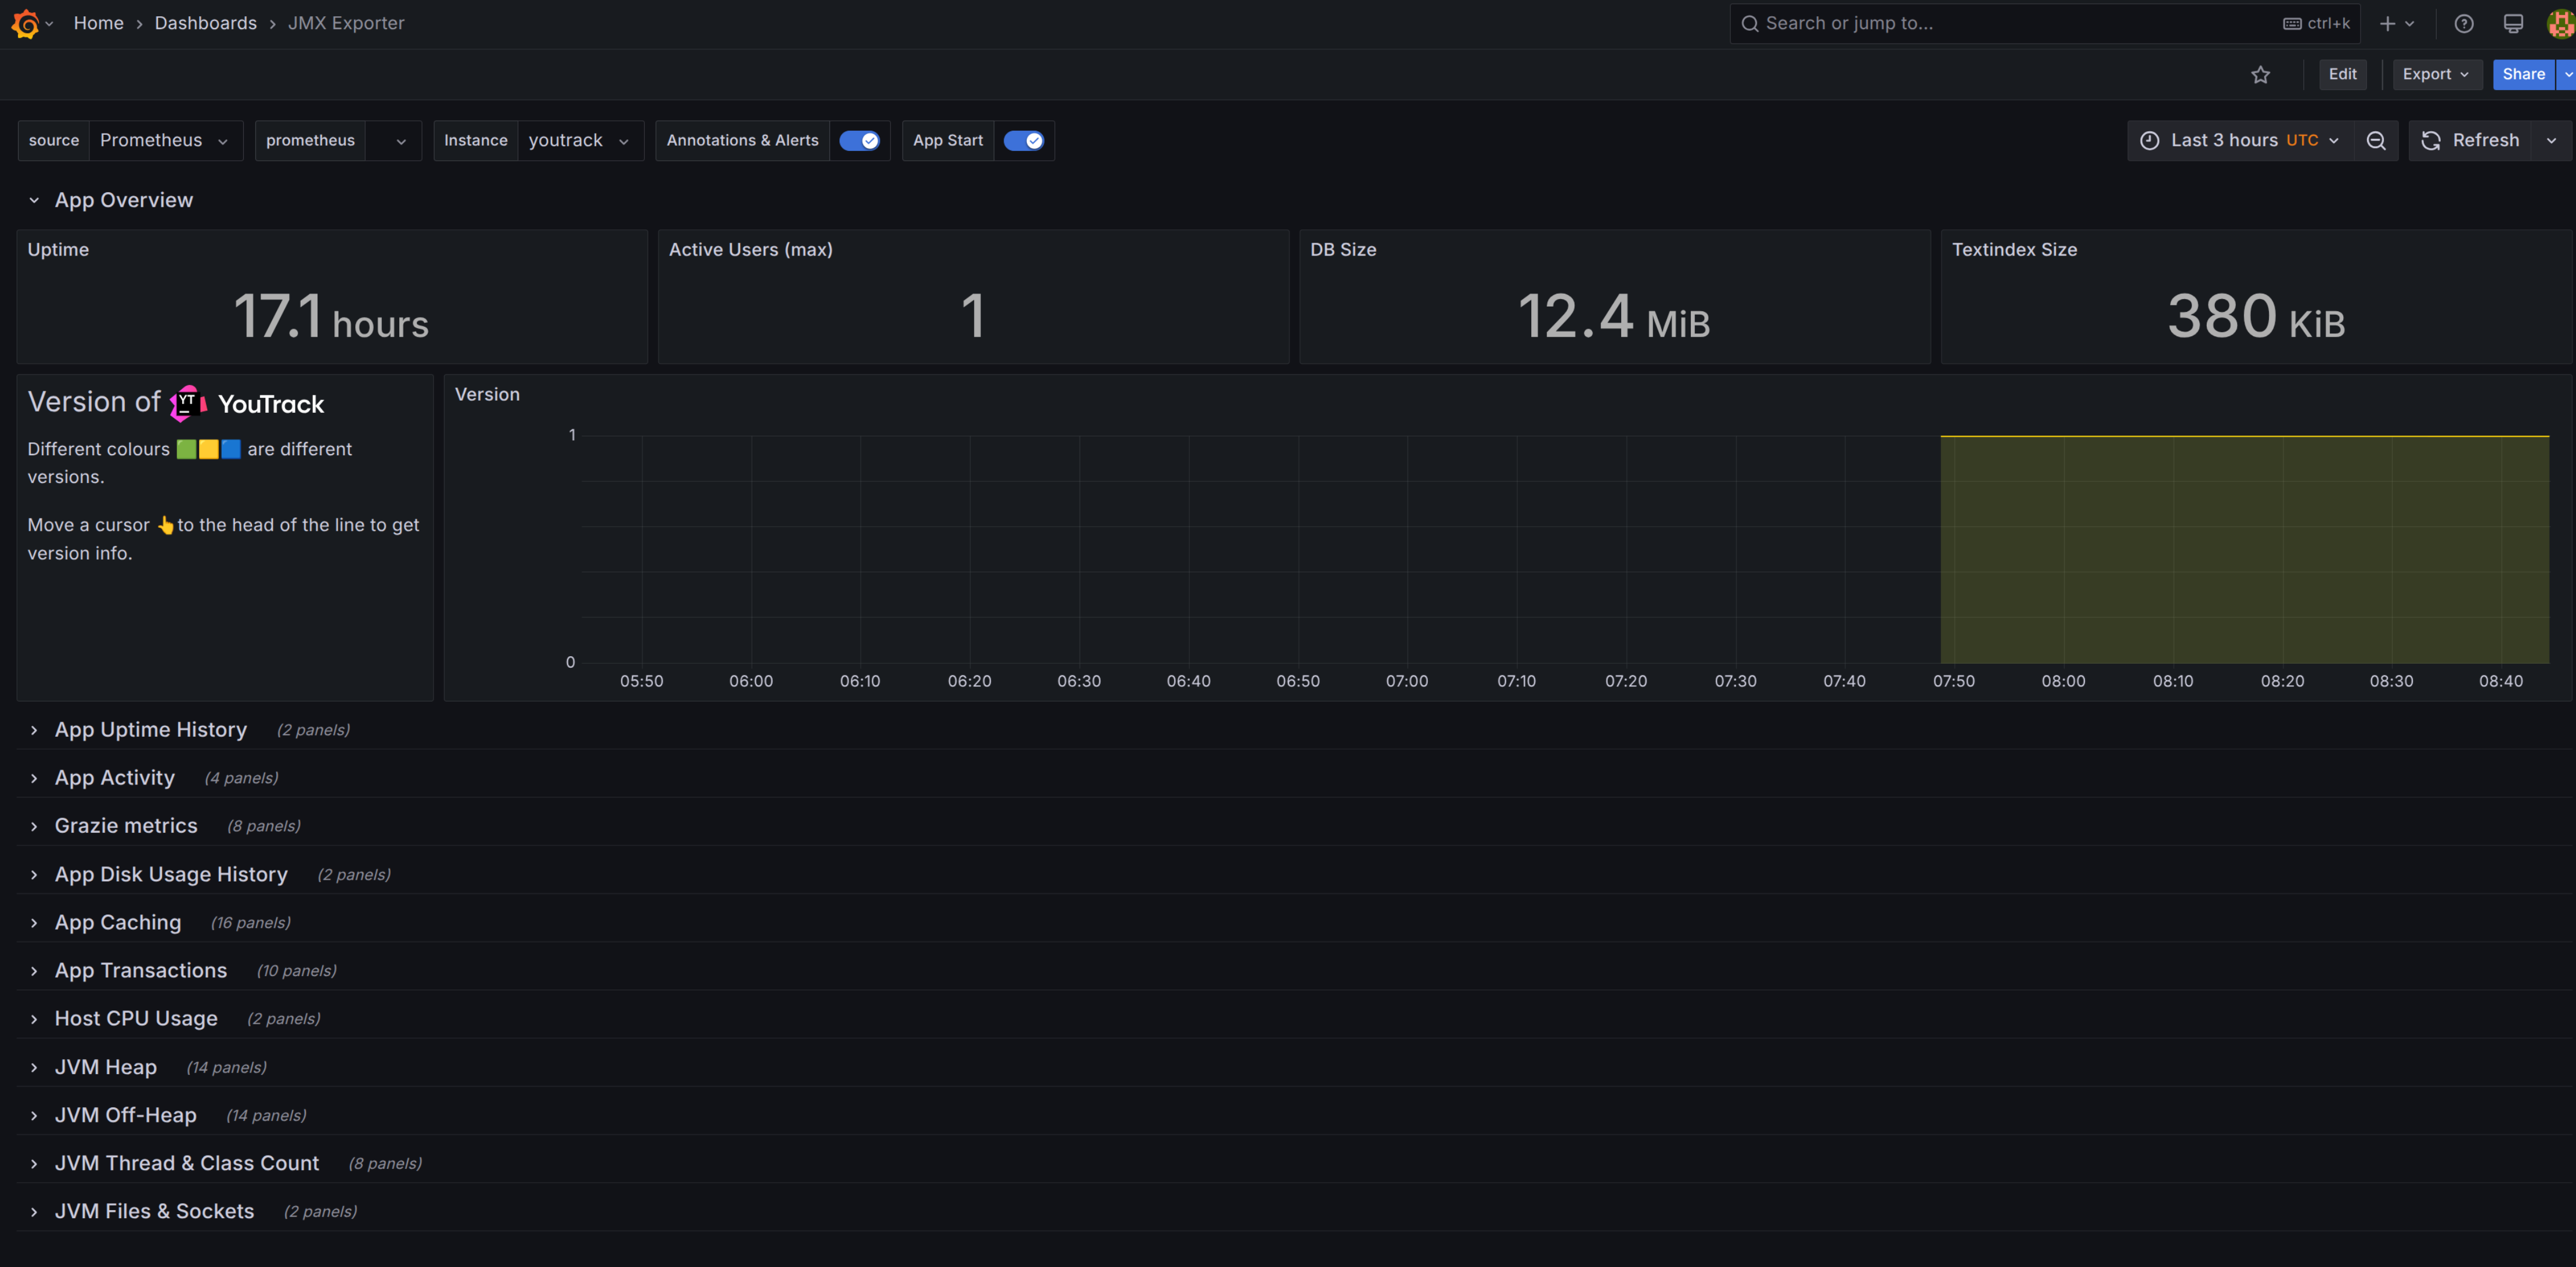Viewport: 2576px width, 1267px height.
Task: Expand the App Caching row
Action: click(34, 923)
